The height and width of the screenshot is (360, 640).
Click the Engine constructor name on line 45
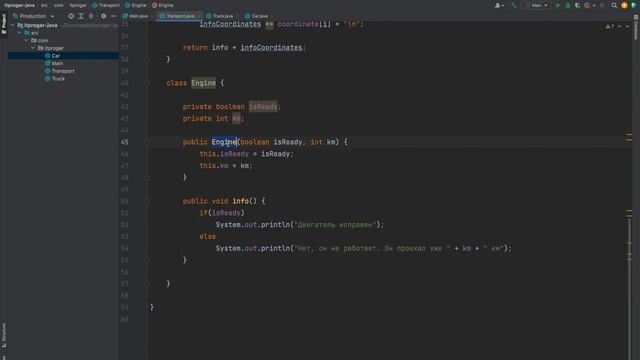coord(224,142)
